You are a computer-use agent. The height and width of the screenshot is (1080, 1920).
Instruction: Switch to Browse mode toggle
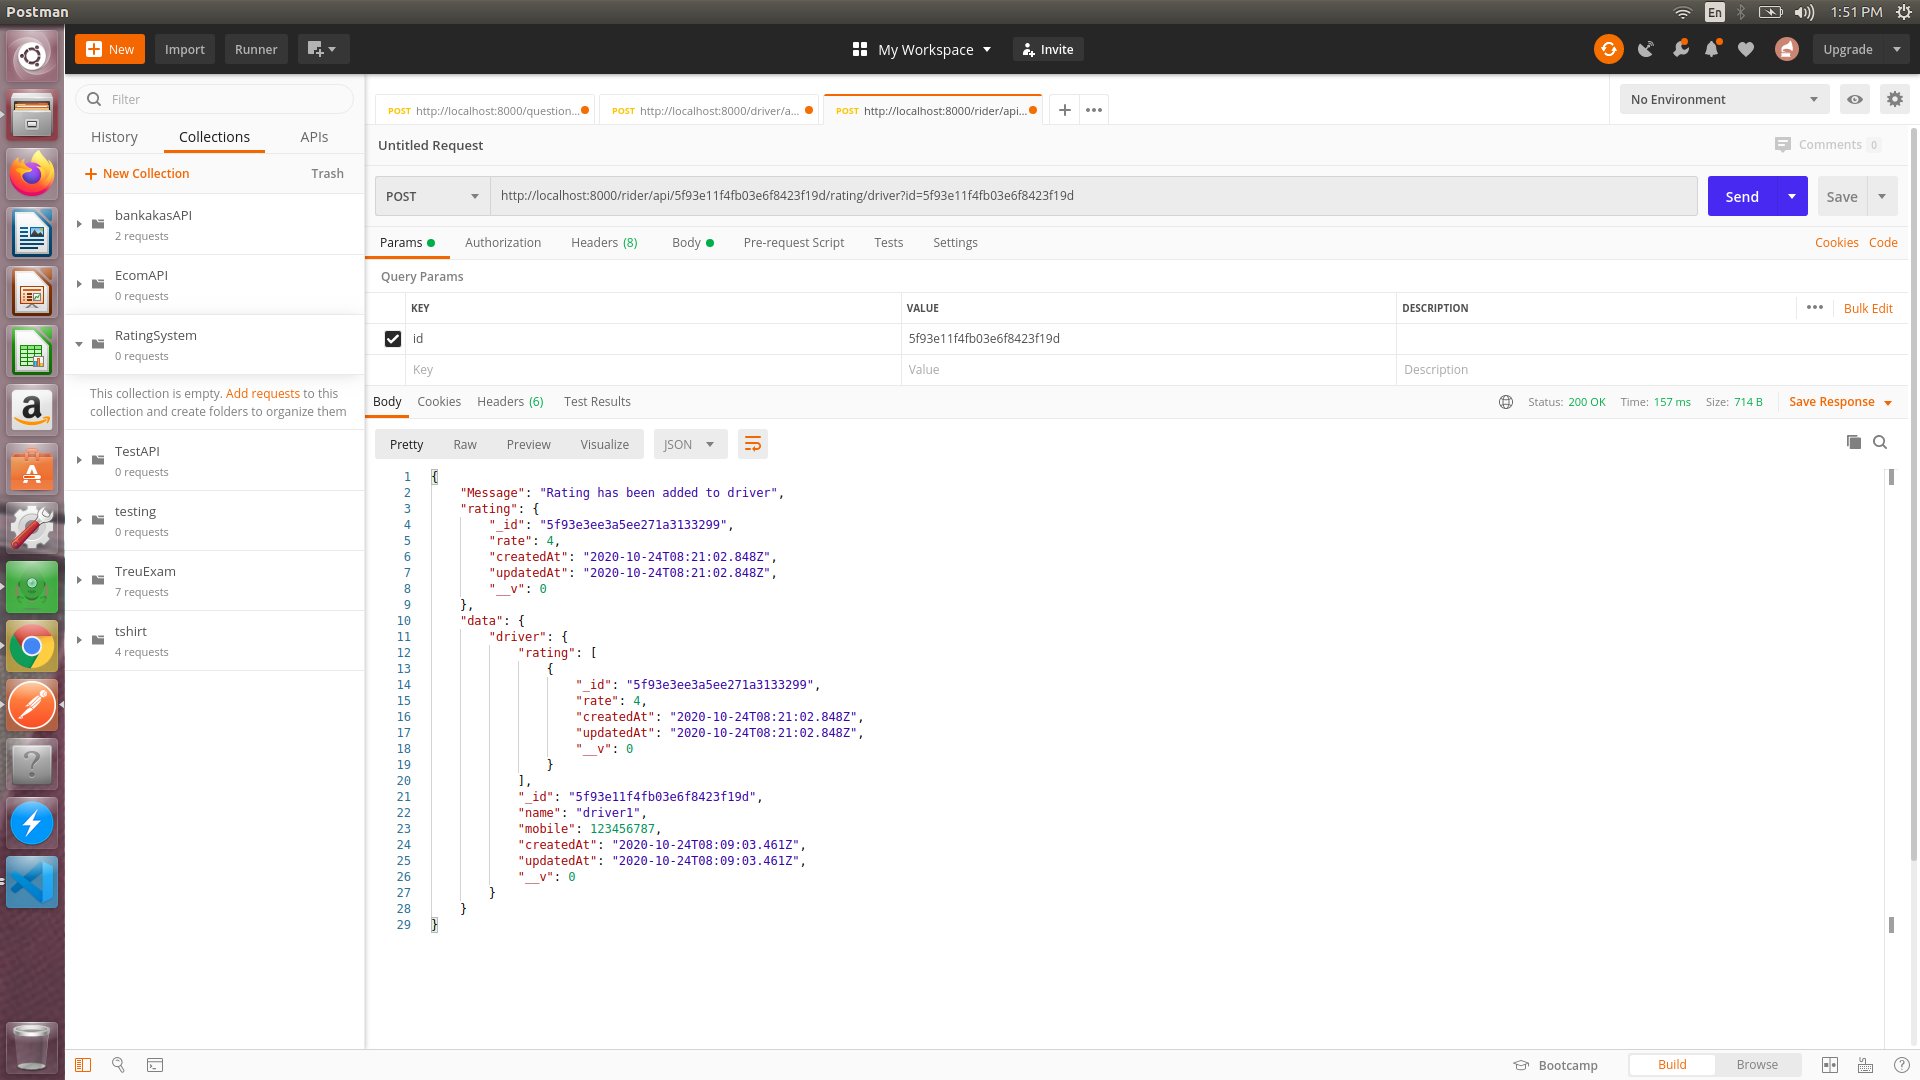(x=1756, y=1065)
